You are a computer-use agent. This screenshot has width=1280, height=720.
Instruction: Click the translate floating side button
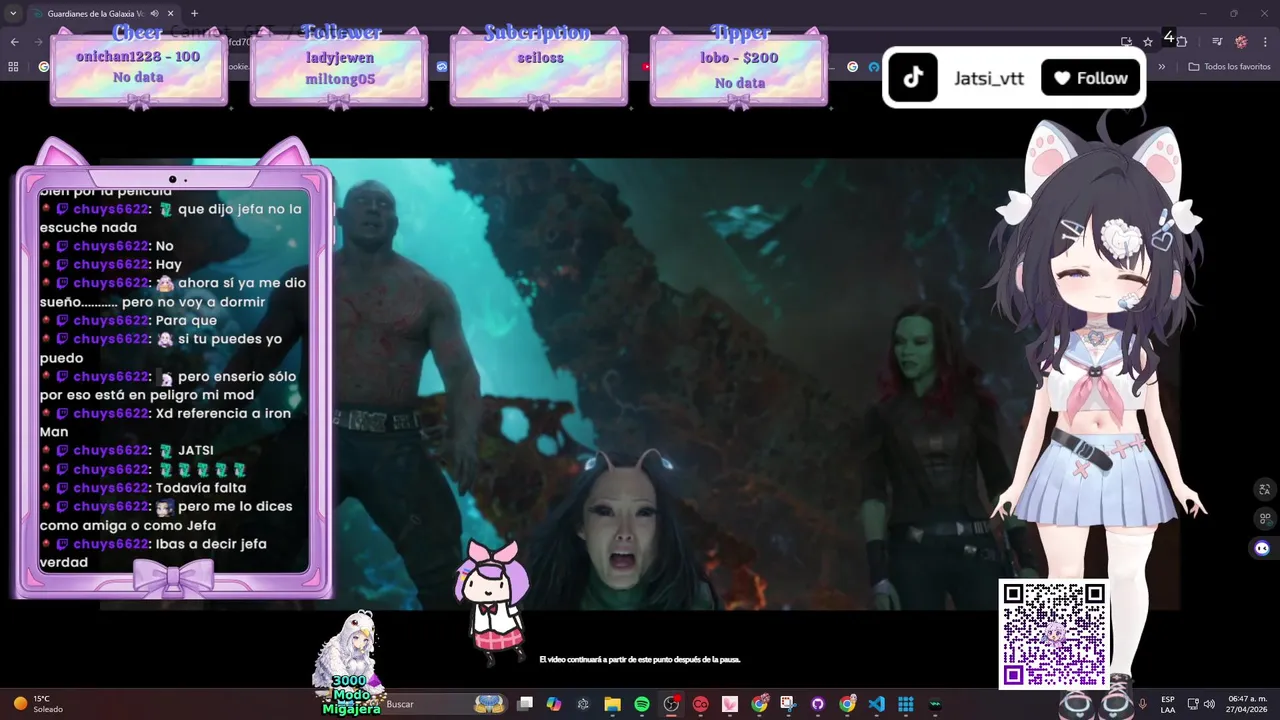tap(1264, 490)
